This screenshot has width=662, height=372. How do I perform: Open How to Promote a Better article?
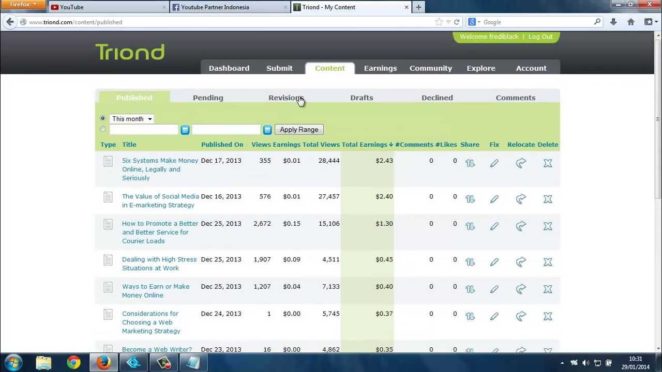(160, 232)
